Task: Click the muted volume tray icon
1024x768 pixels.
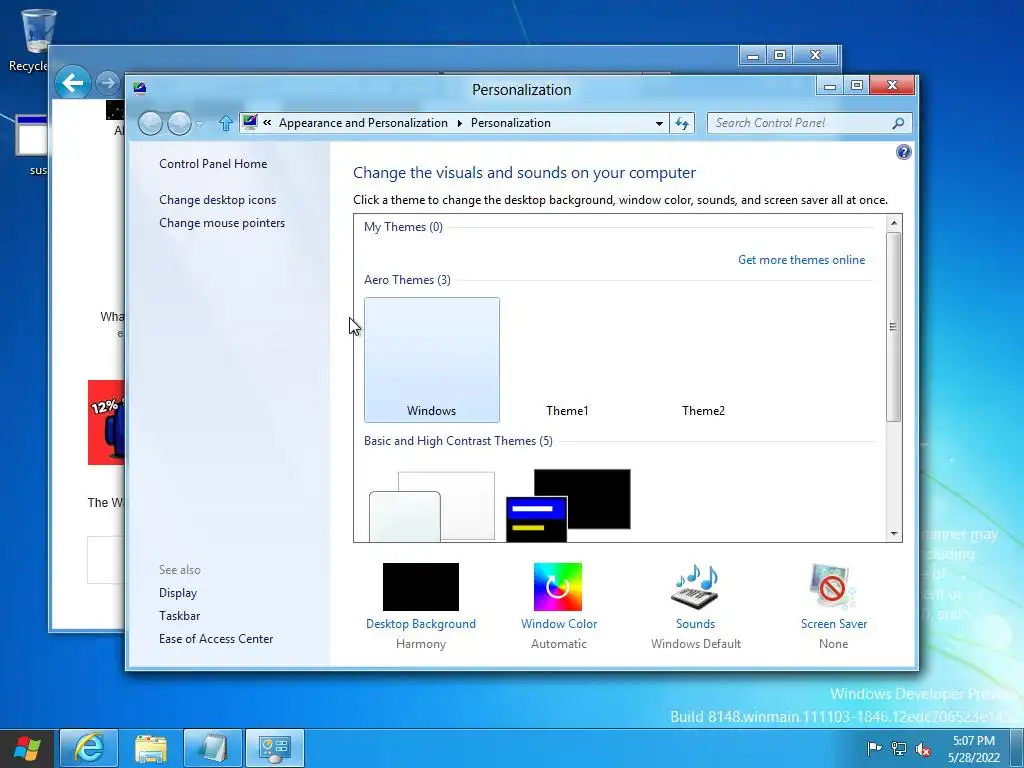Action: [923, 748]
